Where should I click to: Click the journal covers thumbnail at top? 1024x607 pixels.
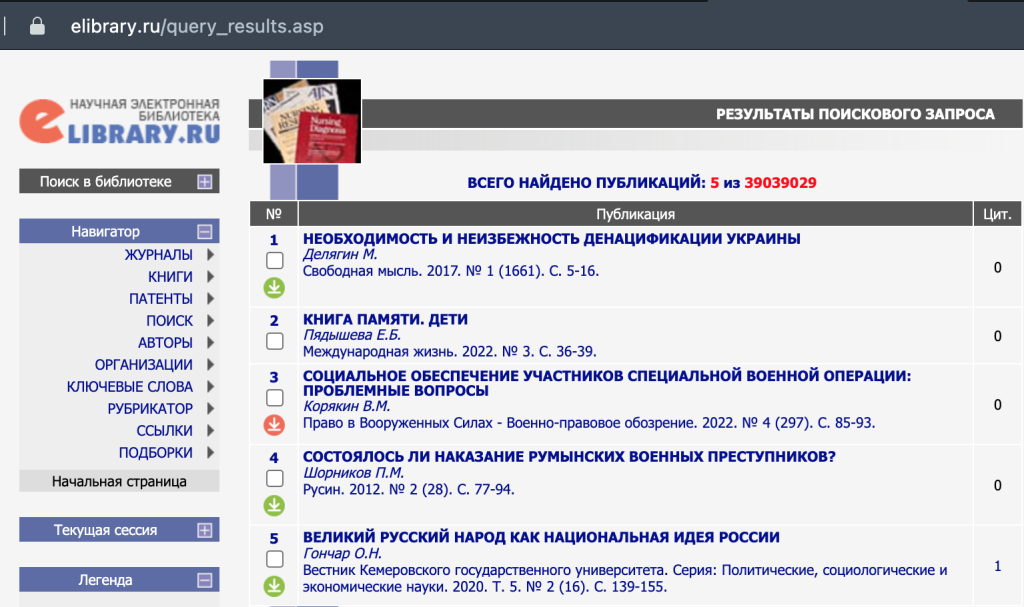[311, 123]
